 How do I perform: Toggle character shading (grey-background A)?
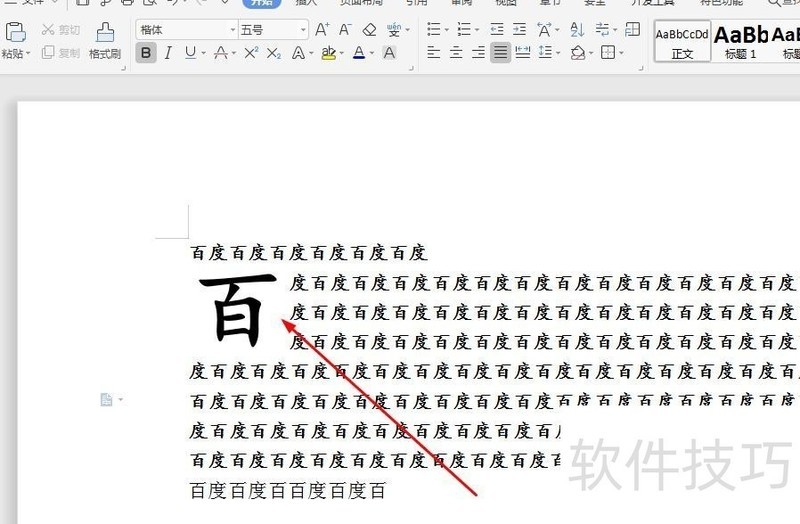pyautogui.click(x=389, y=53)
